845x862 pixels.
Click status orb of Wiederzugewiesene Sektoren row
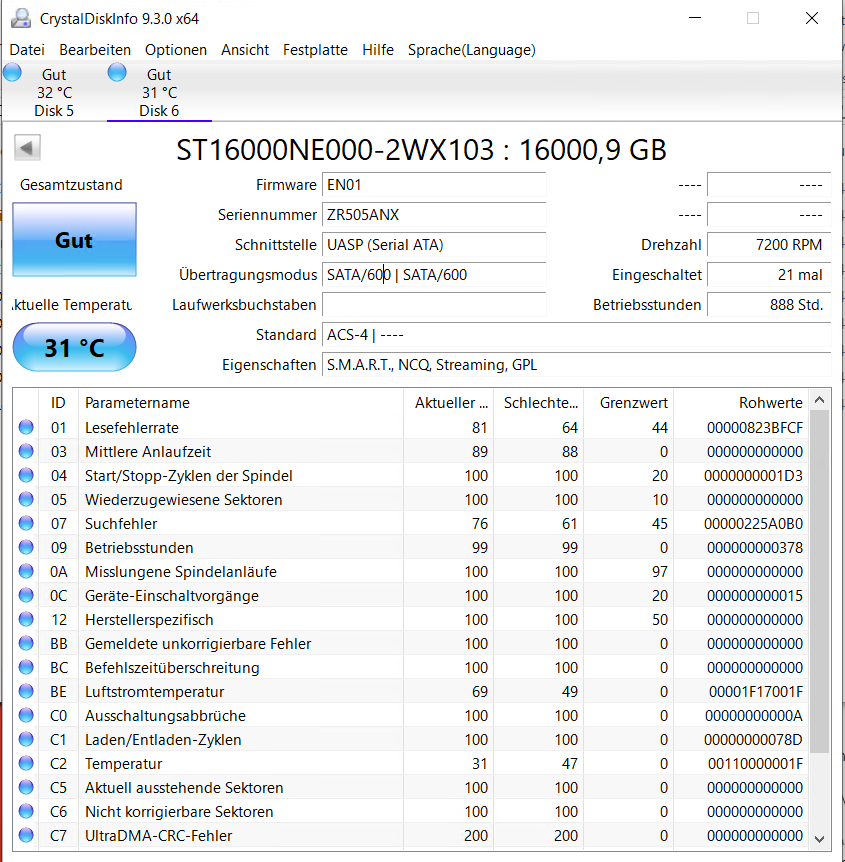tap(26, 499)
